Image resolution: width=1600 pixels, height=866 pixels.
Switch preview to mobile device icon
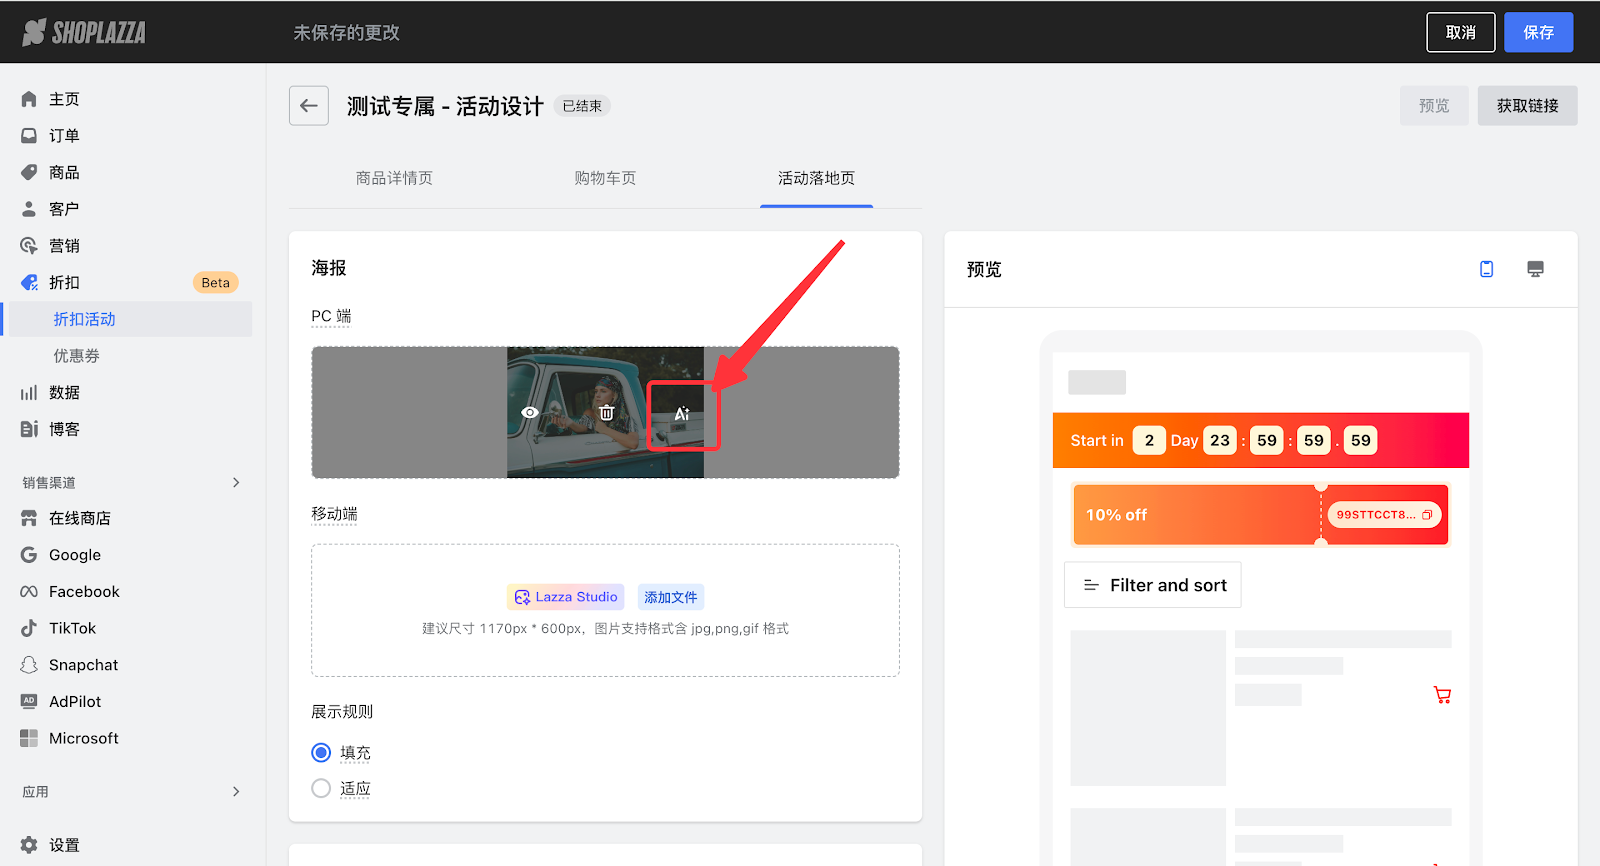[1486, 269]
